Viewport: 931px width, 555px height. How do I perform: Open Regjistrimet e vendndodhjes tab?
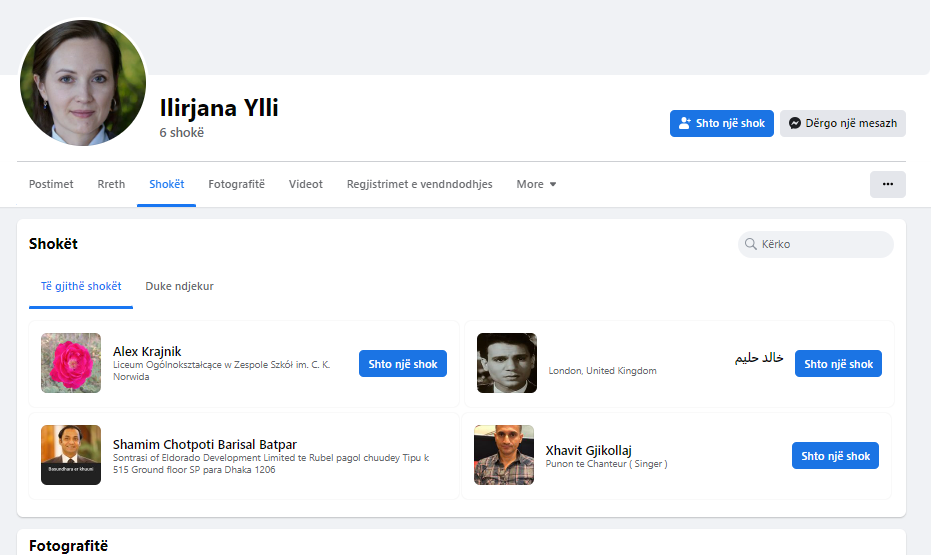(x=419, y=184)
